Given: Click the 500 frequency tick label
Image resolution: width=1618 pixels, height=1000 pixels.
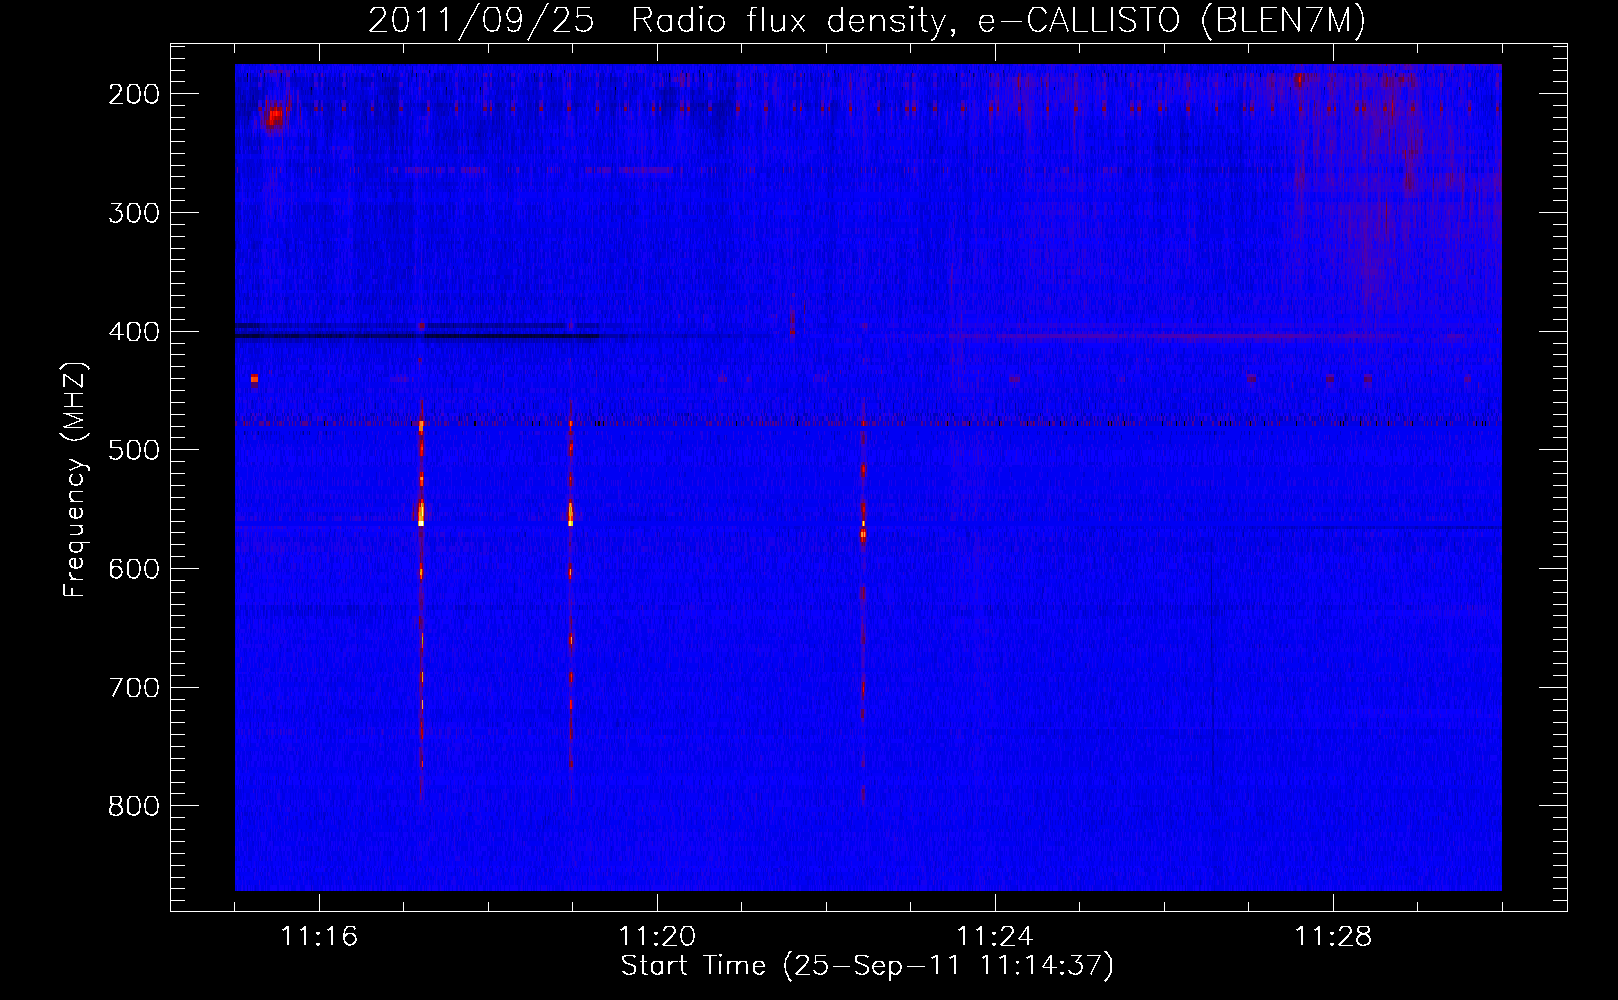Looking at the screenshot, I should (x=133, y=450).
